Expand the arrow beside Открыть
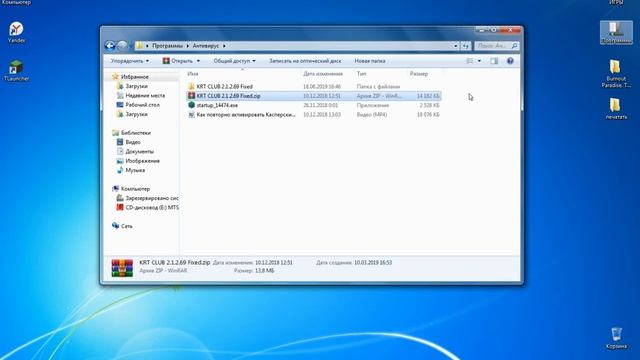 point(198,61)
